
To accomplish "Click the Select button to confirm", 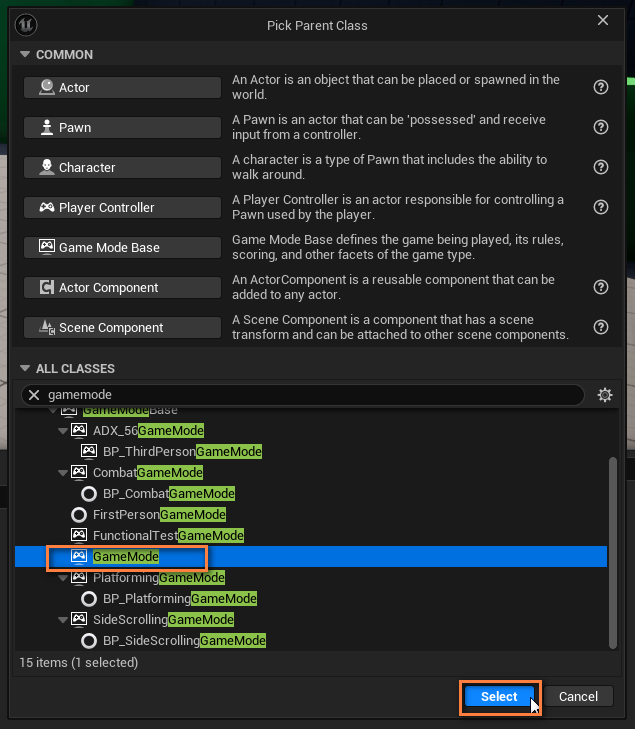I will click(x=499, y=696).
